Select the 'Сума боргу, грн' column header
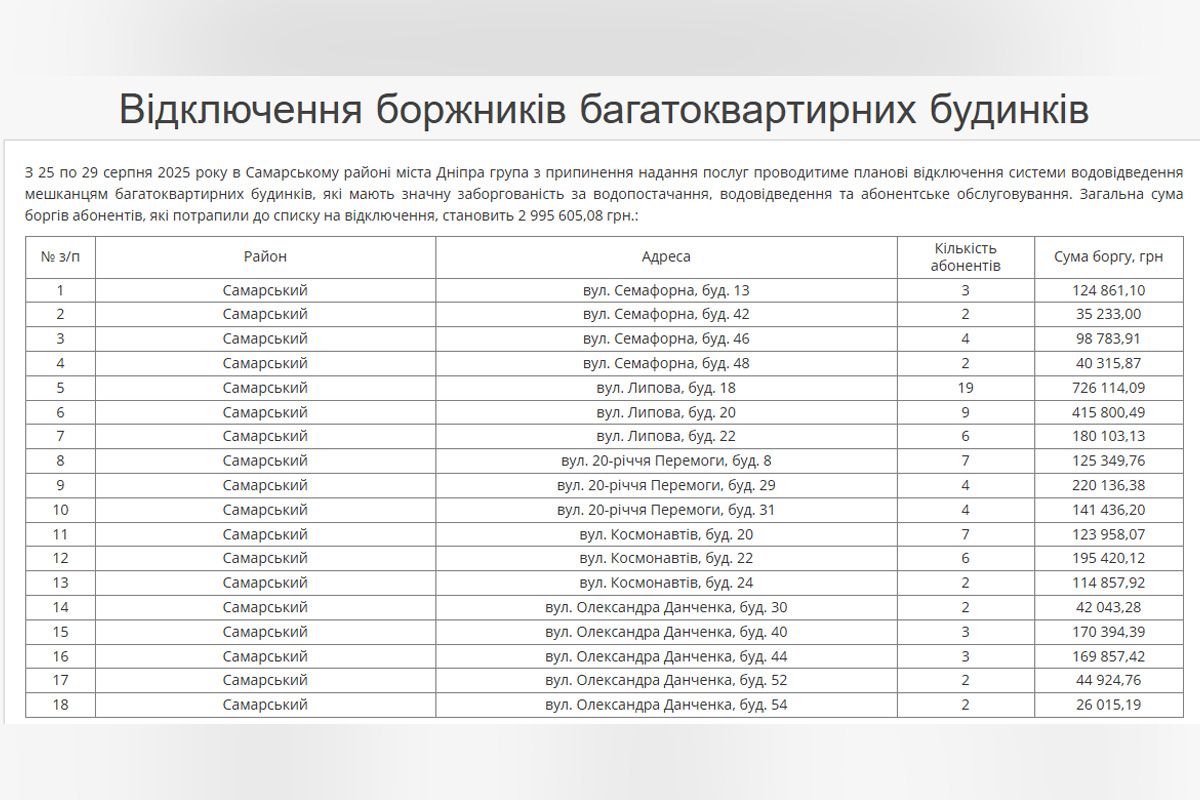The image size is (1200, 800). pos(1108,257)
